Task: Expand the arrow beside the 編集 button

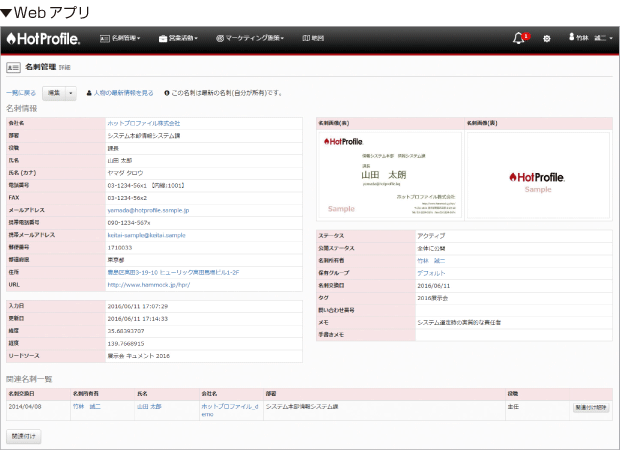Action: tap(71, 93)
